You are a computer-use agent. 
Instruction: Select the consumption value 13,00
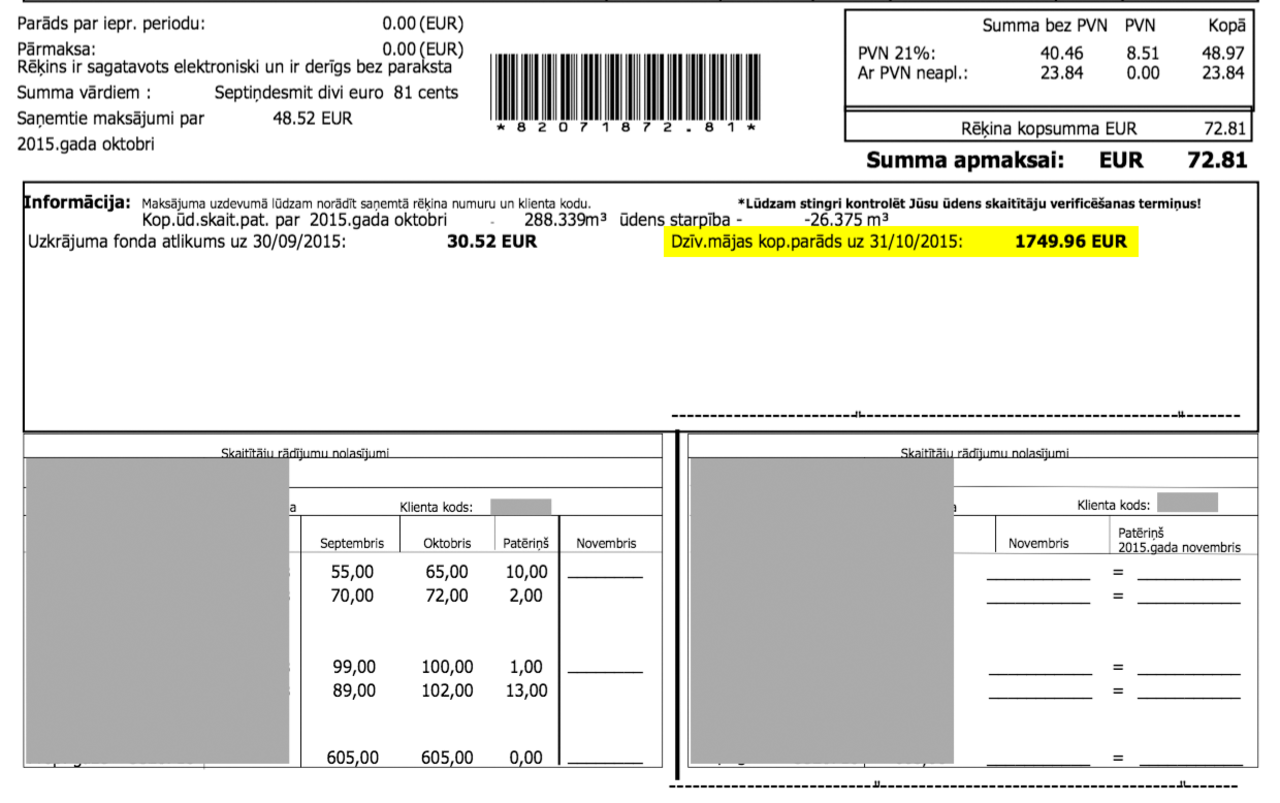pos(527,691)
